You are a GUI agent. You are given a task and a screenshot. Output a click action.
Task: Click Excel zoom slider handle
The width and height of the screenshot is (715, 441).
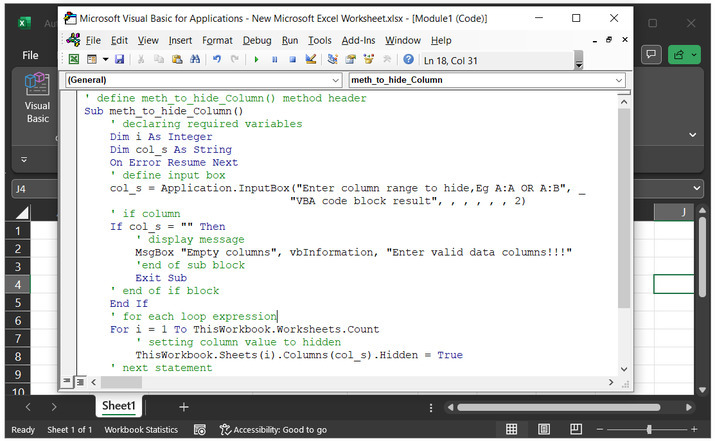click(x=648, y=429)
